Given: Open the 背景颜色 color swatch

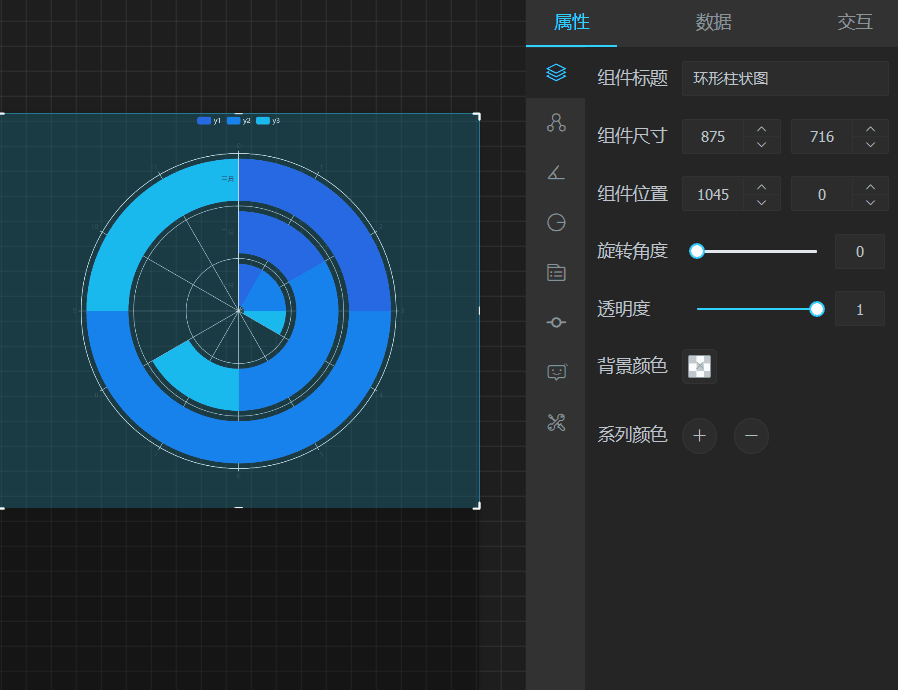Looking at the screenshot, I should click(699, 366).
